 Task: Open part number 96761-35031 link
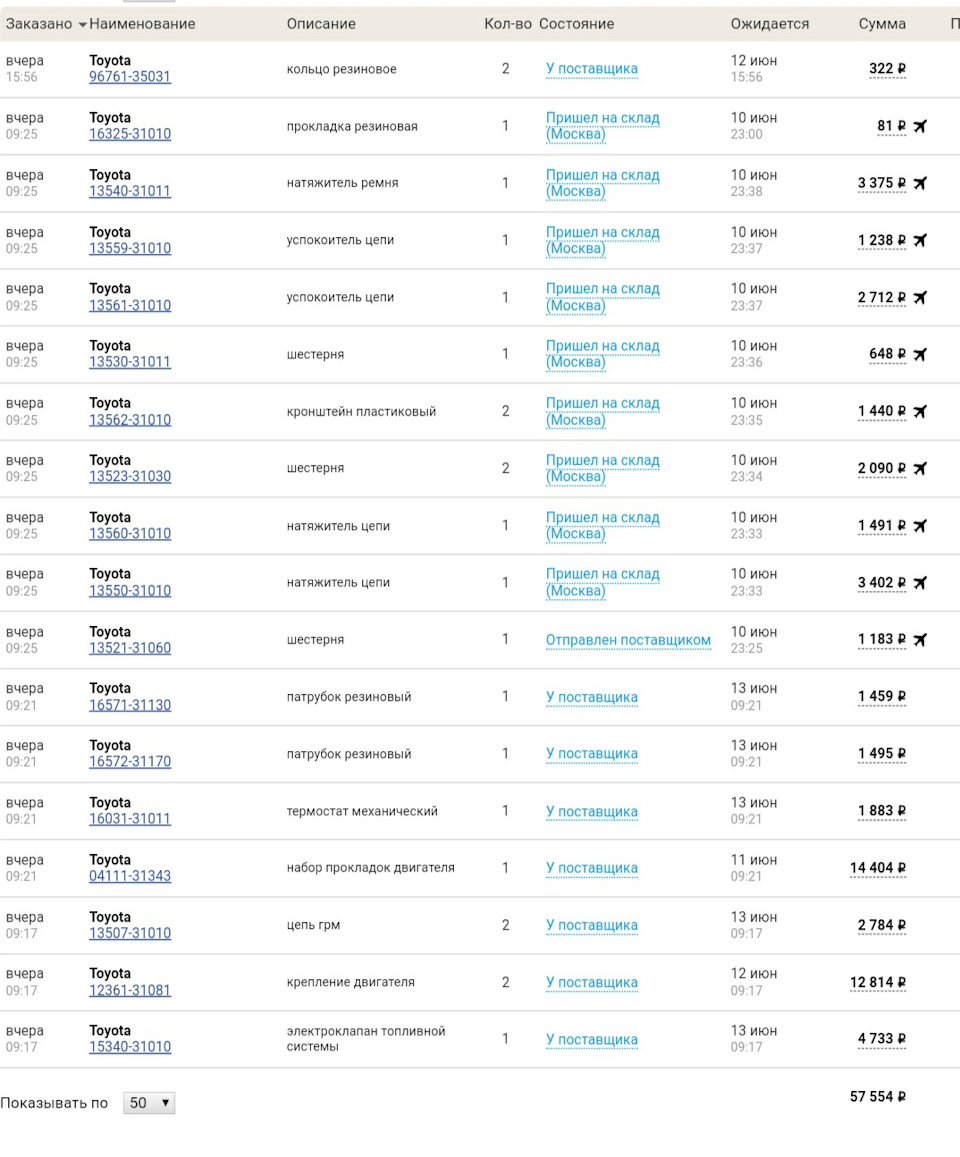[x=130, y=77]
